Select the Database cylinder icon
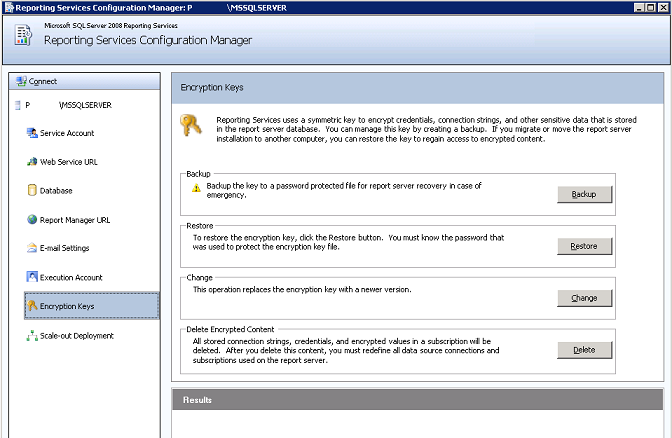Viewport: 672px width, 438px height. click(x=32, y=190)
